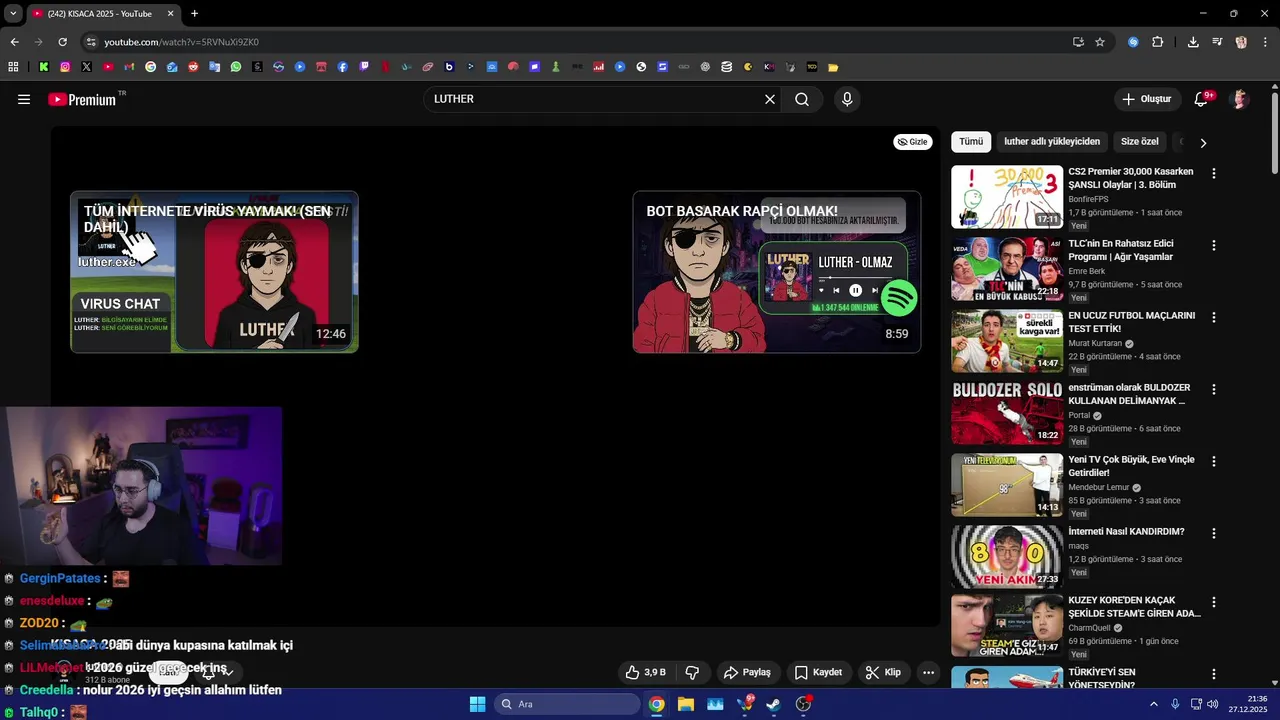Screen dimensions: 1280x720
Task: Open Chrome extensions puzzle icon
Action: 1158,42
